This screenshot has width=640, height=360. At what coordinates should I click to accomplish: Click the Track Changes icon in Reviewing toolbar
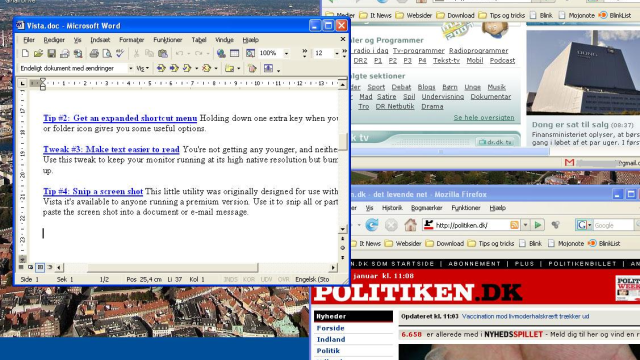pos(252,68)
